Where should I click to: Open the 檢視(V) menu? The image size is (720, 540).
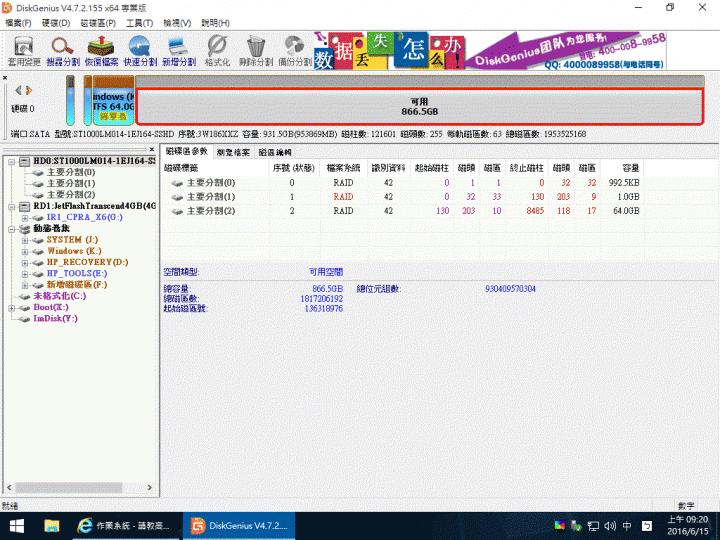pos(177,23)
